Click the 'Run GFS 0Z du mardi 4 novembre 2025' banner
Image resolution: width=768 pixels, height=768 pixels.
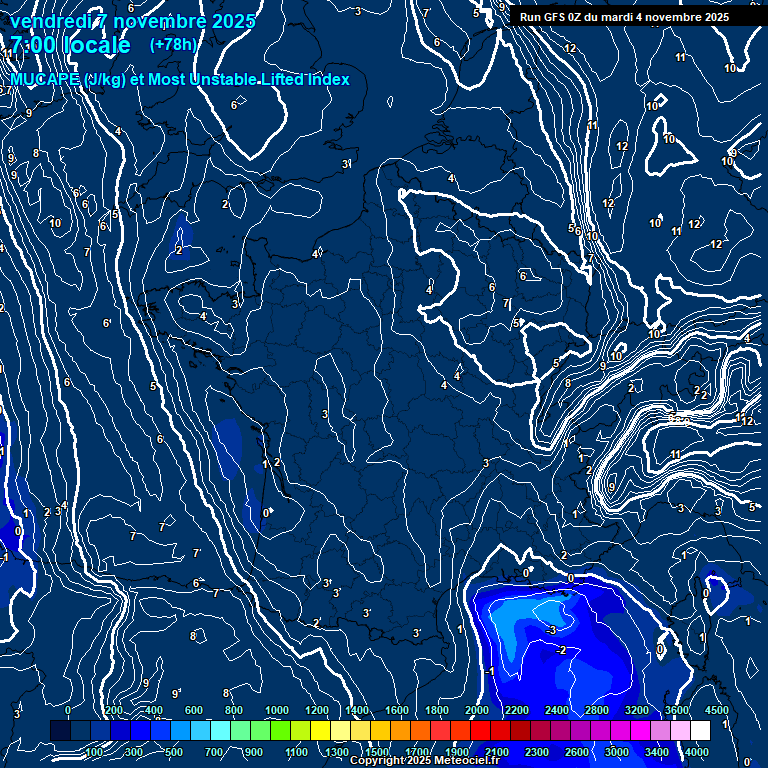(x=624, y=17)
